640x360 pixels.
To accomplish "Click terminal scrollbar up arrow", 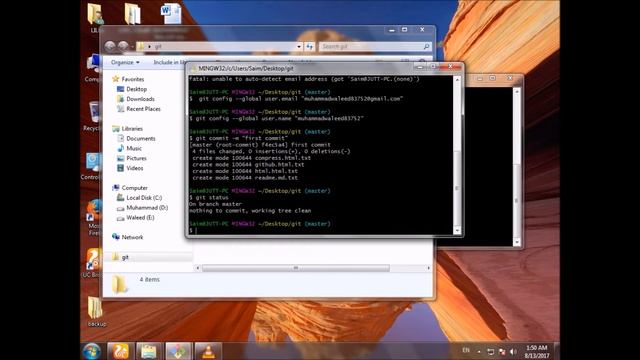I will (457, 80).
